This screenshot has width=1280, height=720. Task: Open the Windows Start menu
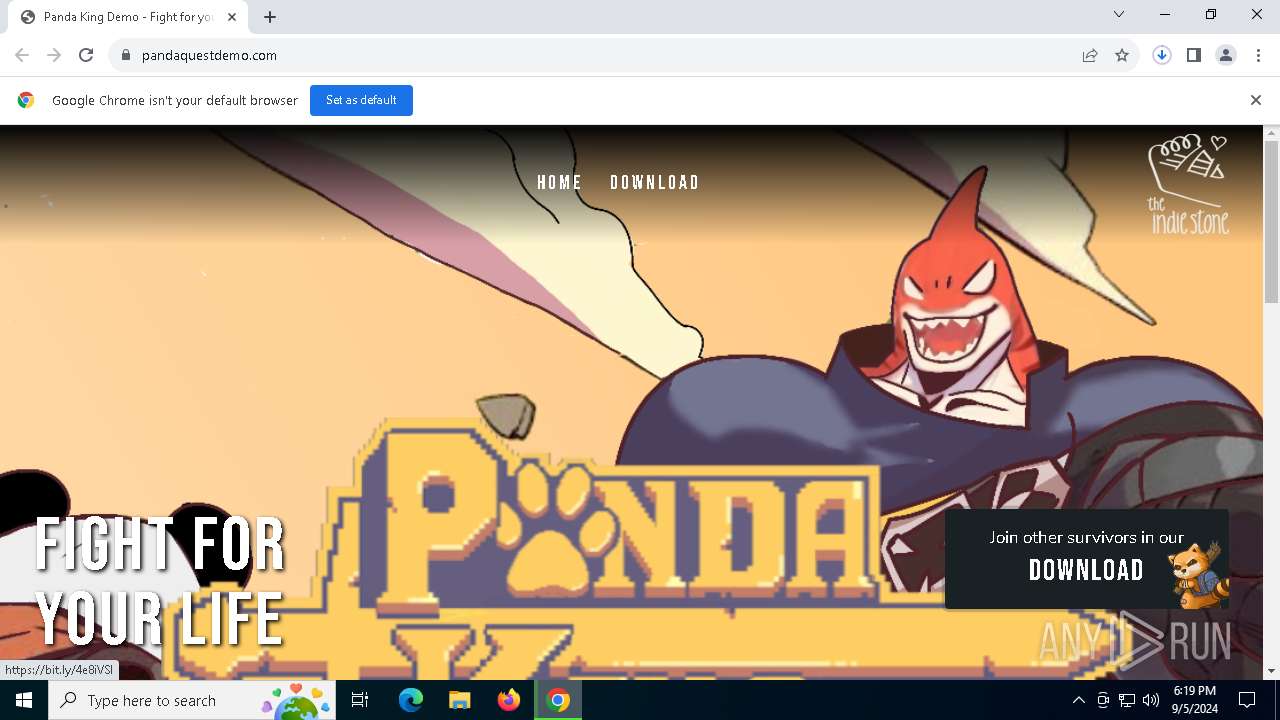click(x=24, y=700)
